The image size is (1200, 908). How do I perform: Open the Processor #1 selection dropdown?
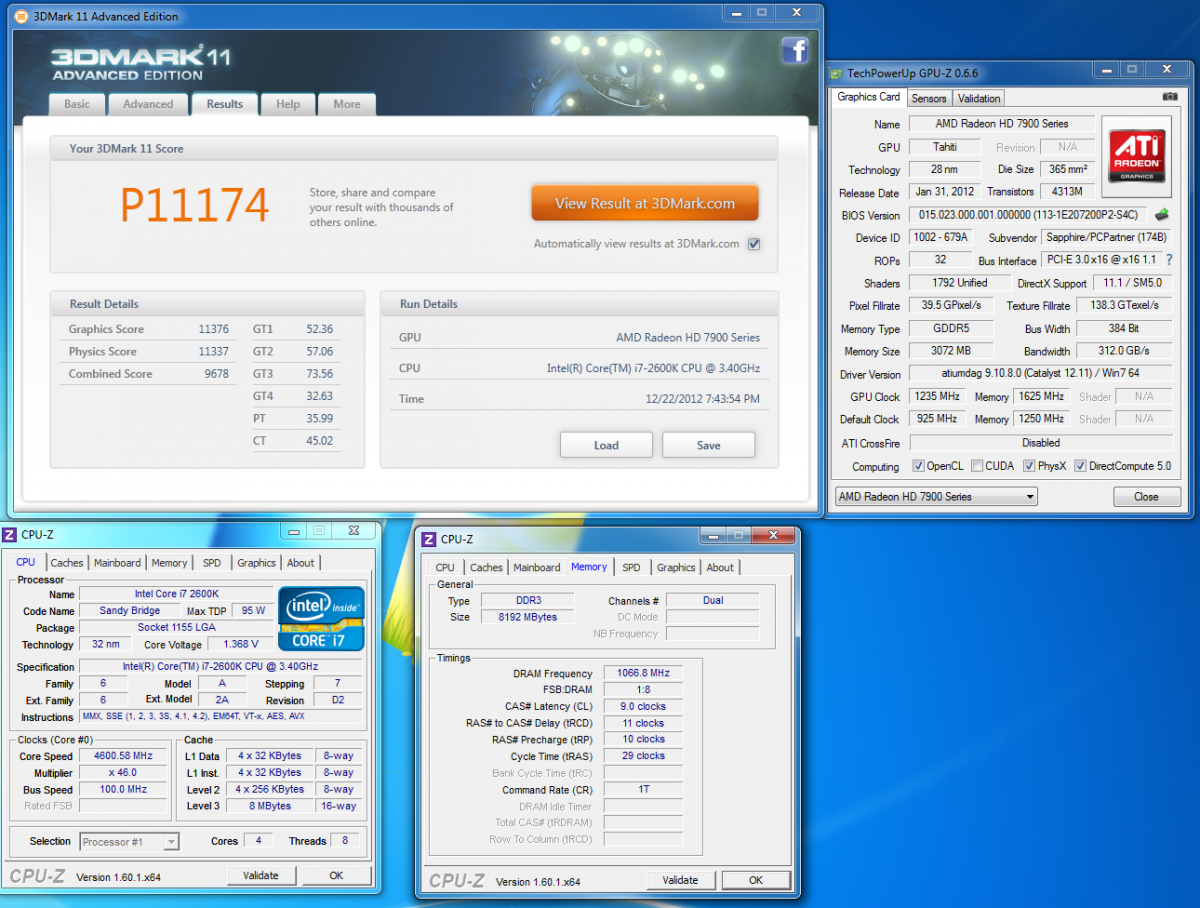tap(129, 842)
